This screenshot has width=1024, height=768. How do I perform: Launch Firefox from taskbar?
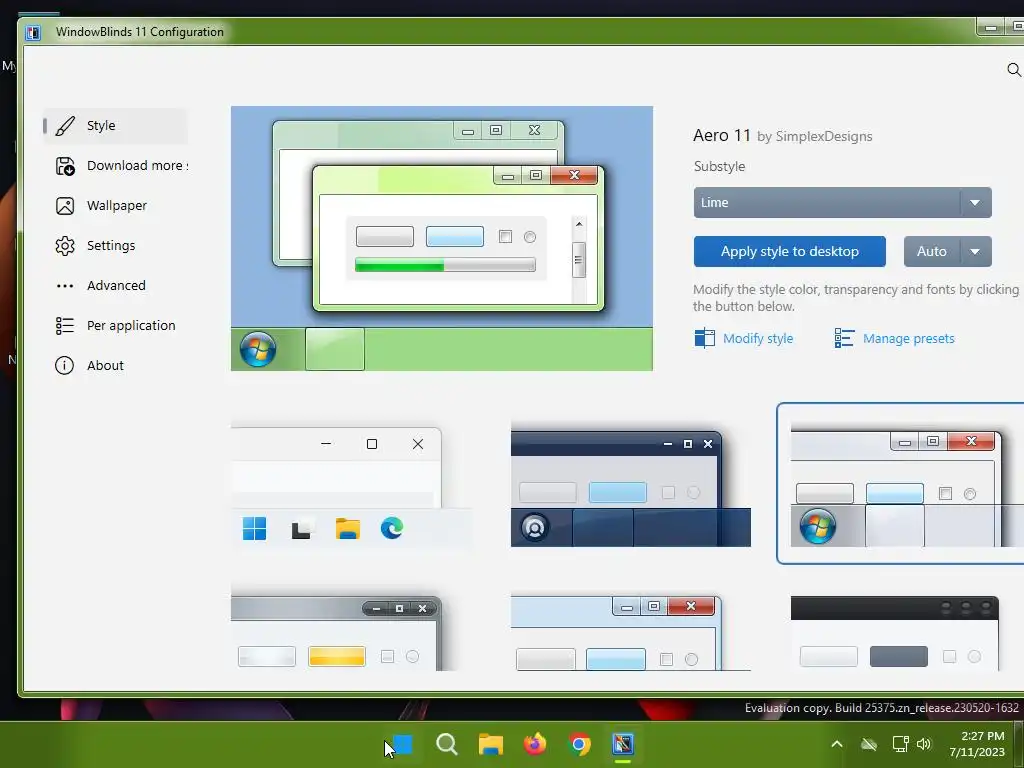point(535,744)
